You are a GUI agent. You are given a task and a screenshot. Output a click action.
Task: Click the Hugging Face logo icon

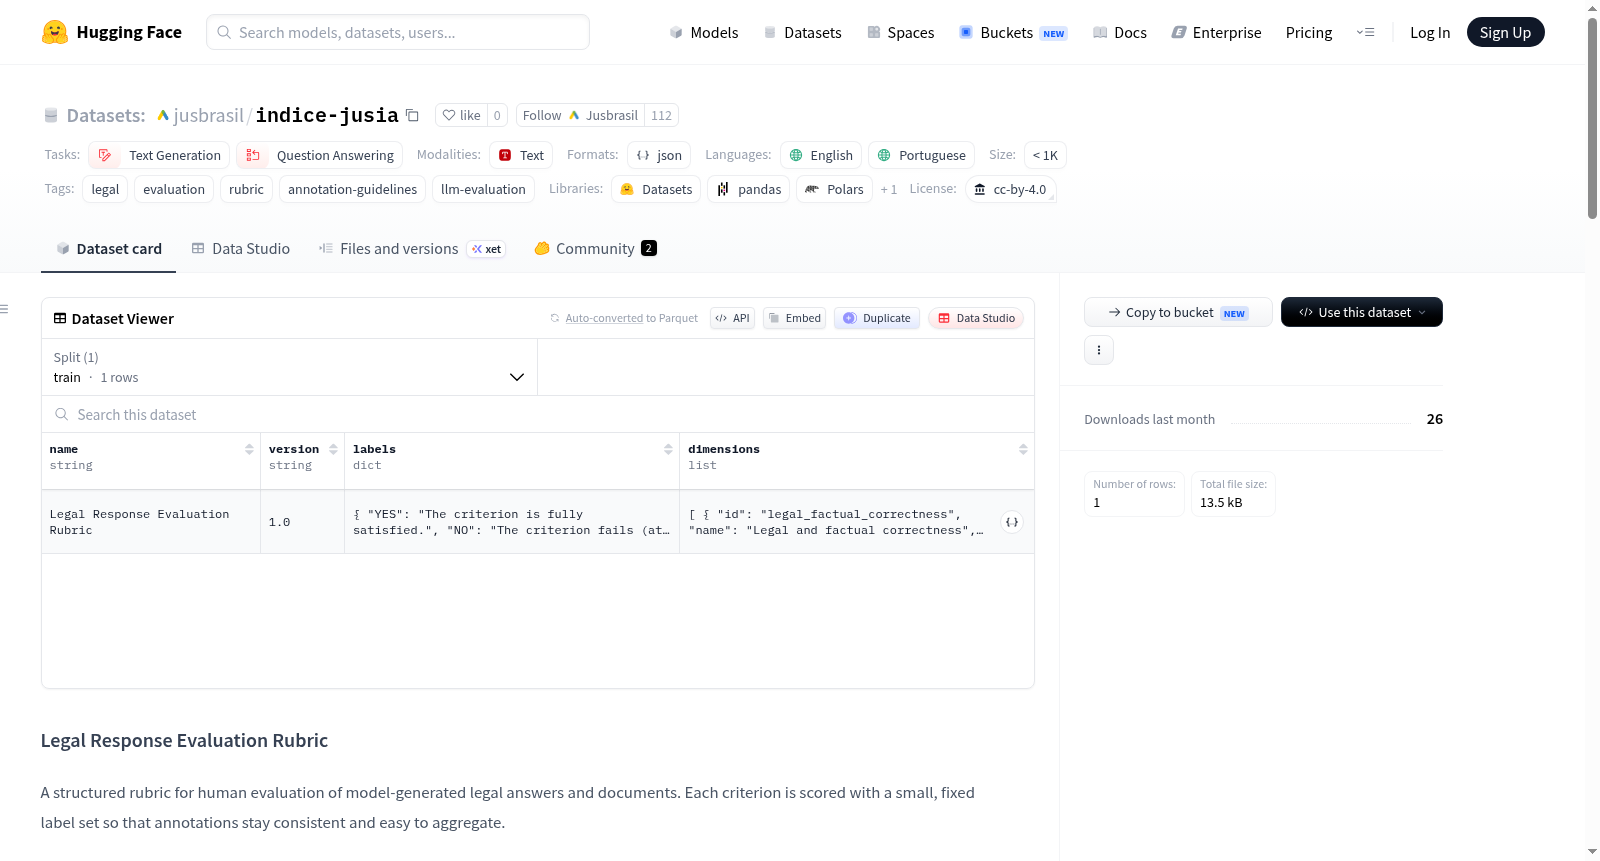coord(55,32)
